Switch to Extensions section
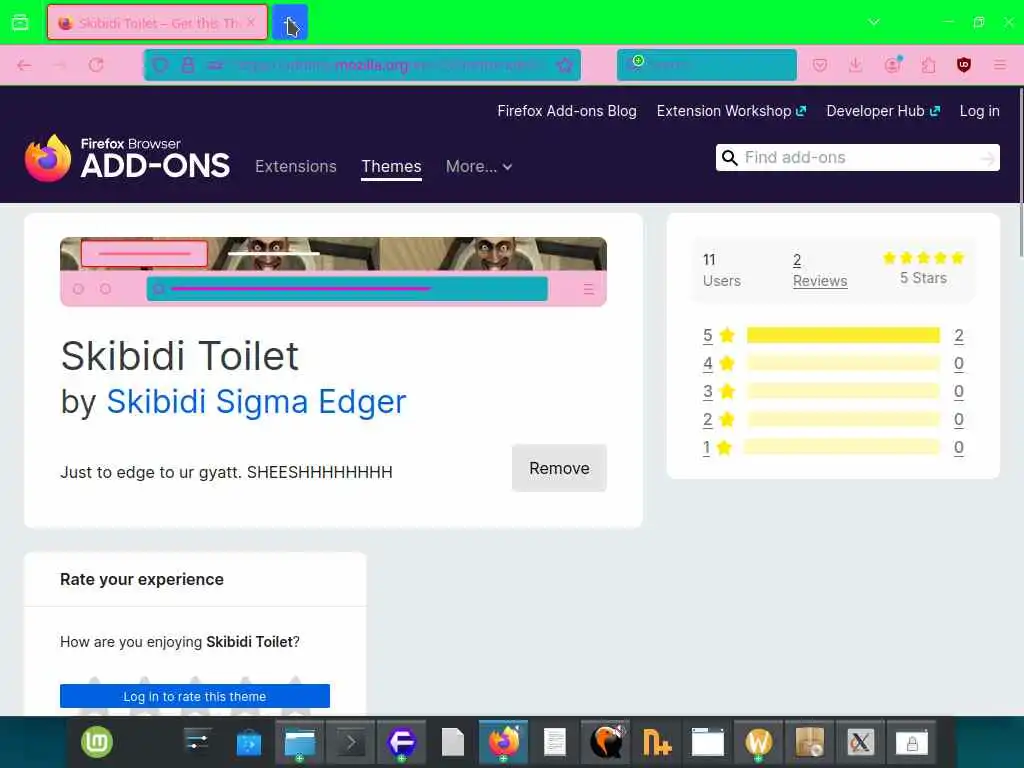 pos(296,167)
